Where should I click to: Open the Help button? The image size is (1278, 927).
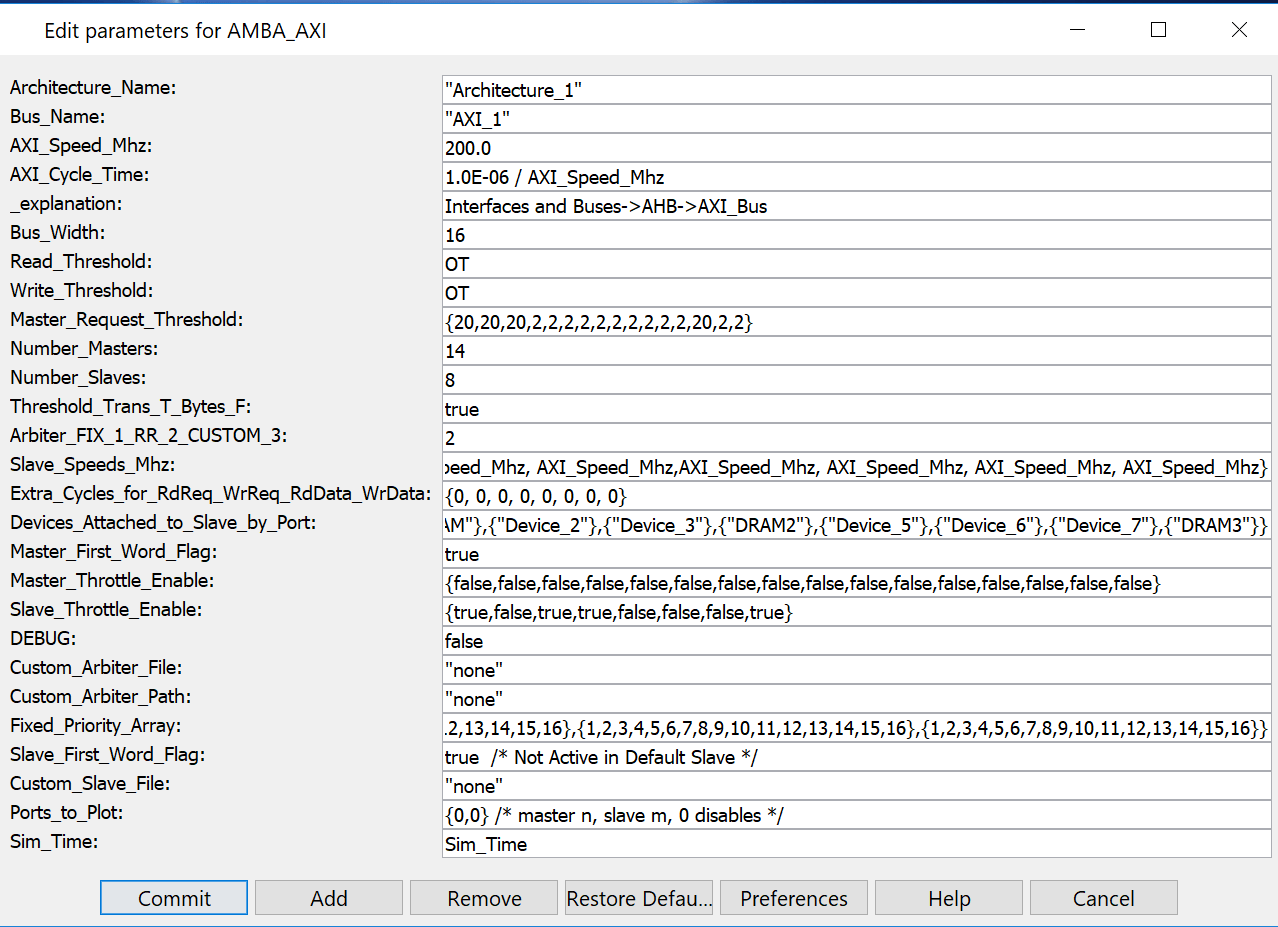(x=949, y=898)
